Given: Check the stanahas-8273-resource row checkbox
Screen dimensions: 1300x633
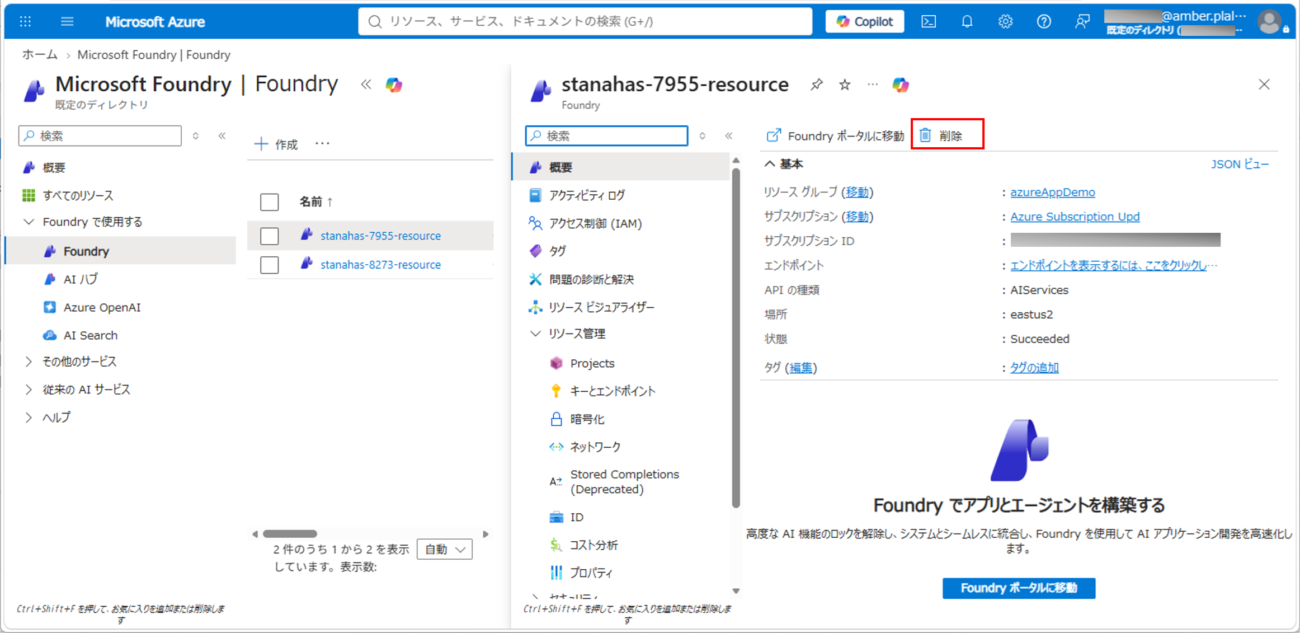Looking at the screenshot, I should click(269, 265).
